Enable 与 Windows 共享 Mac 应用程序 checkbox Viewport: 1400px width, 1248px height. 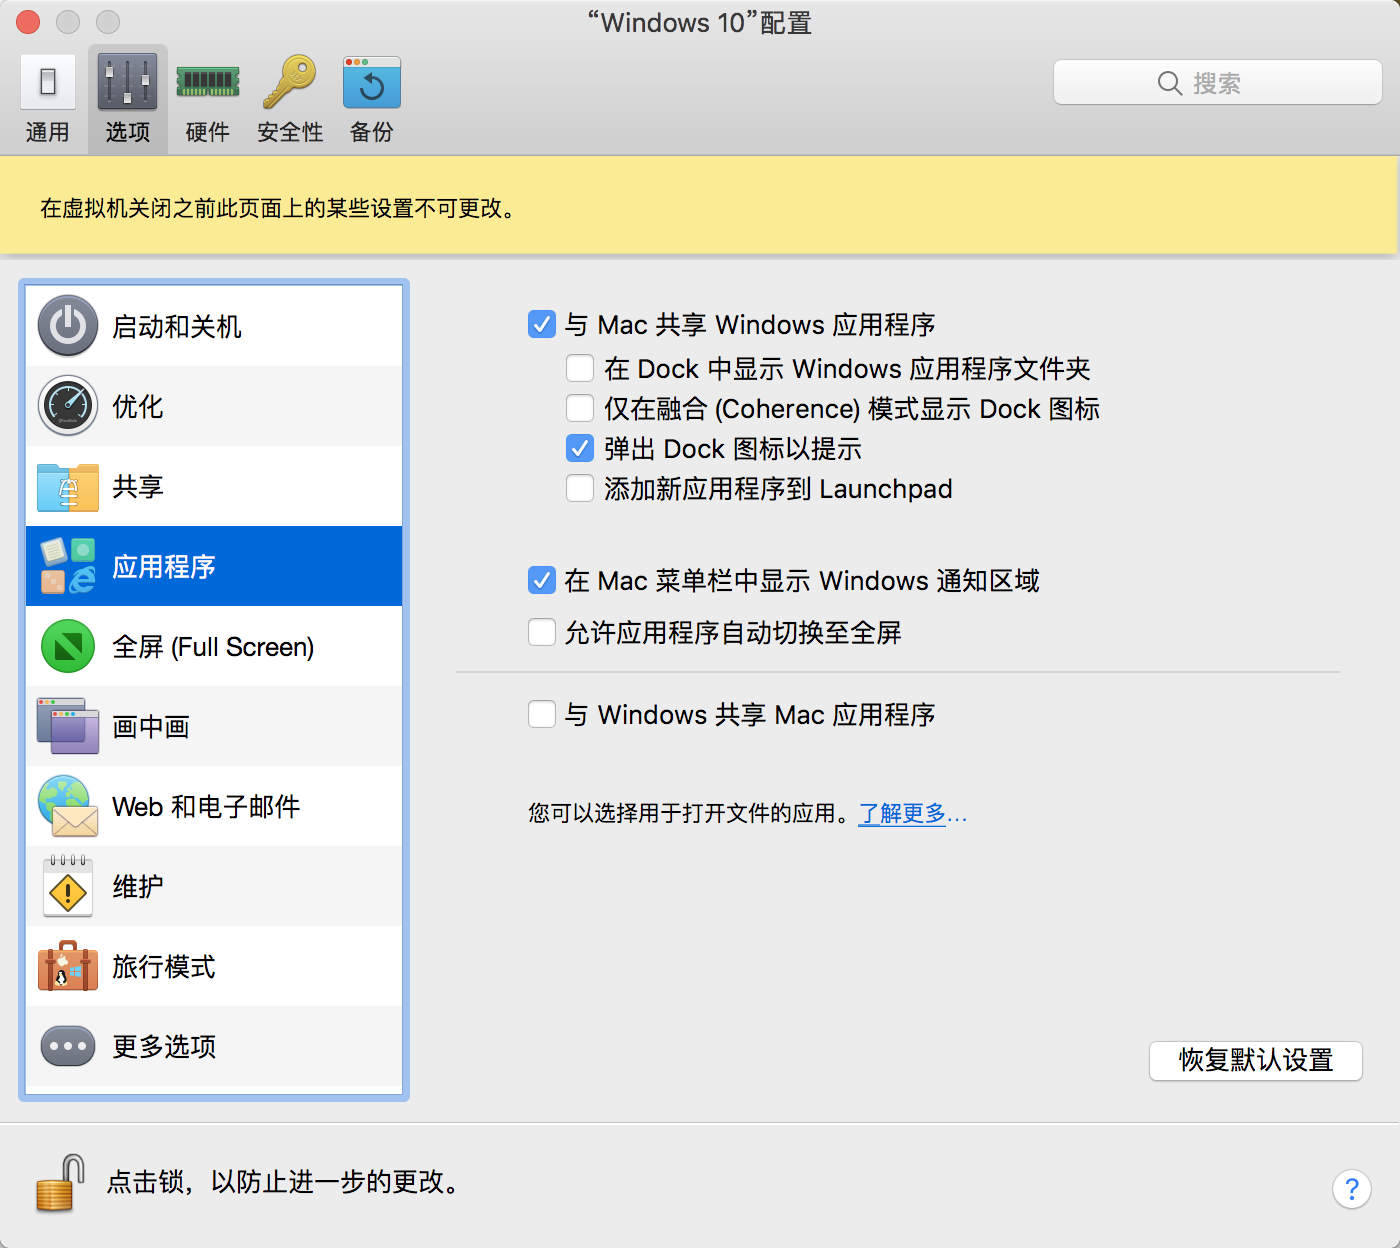click(542, 714)
